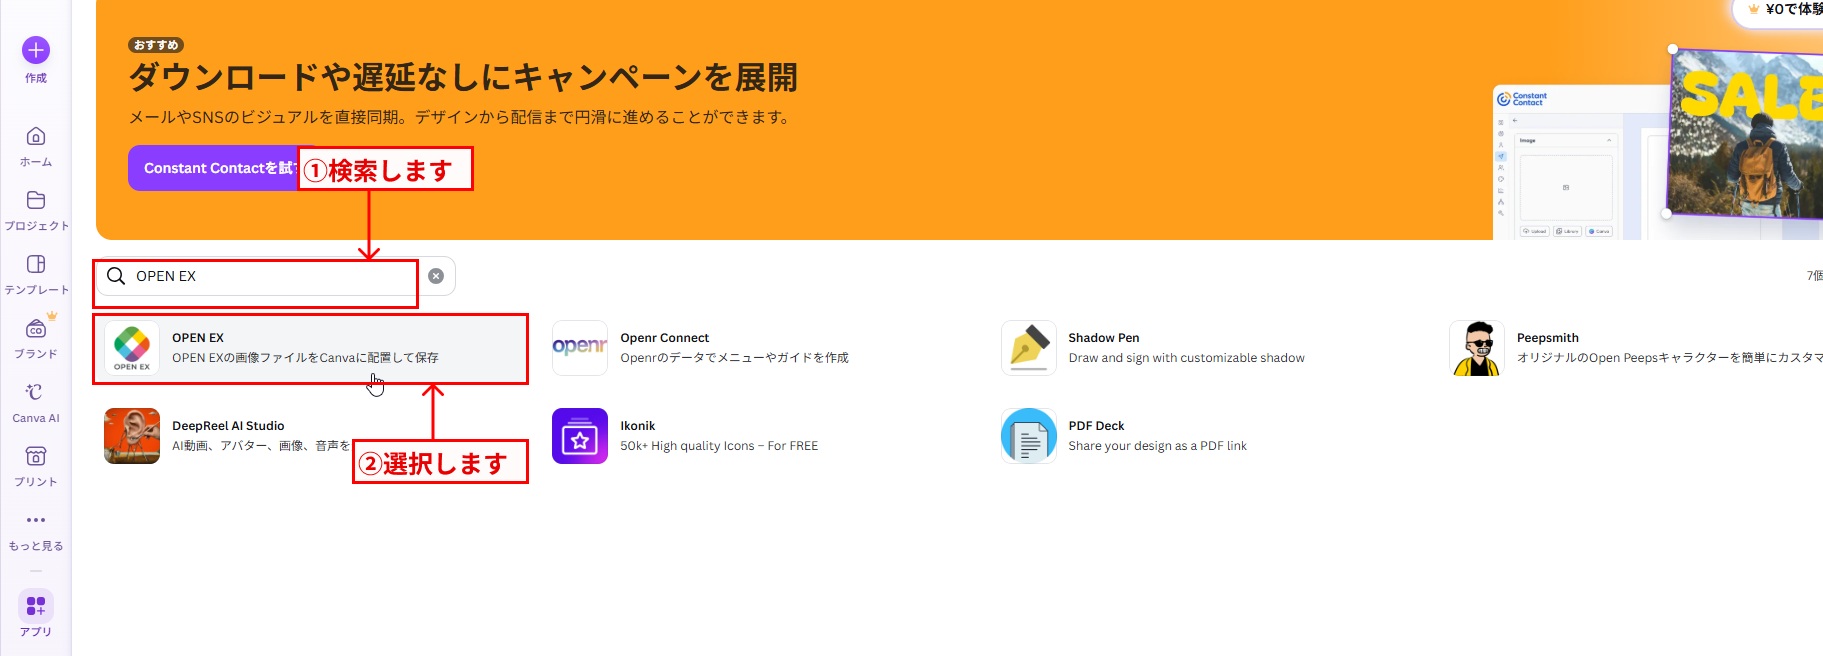Open the Templates icon in sidebar
This screenshot has height=656, width=1823.
click(36, 264)
